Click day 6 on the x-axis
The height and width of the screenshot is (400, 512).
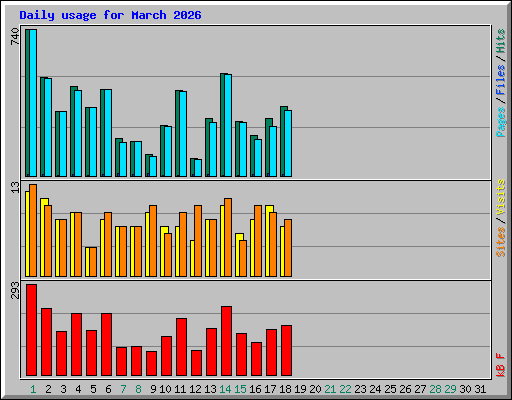point(108,389)
